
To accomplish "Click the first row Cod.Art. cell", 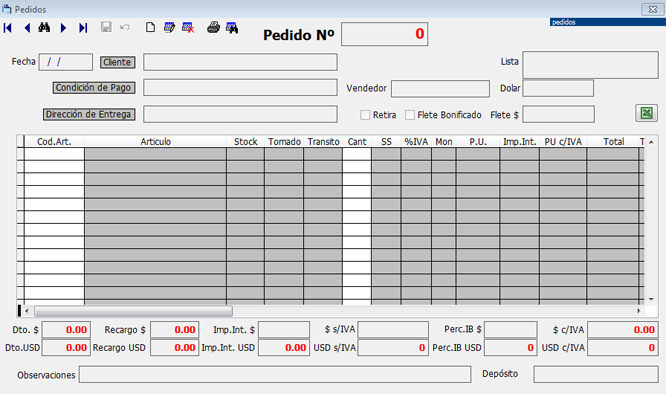I will 54,154.
